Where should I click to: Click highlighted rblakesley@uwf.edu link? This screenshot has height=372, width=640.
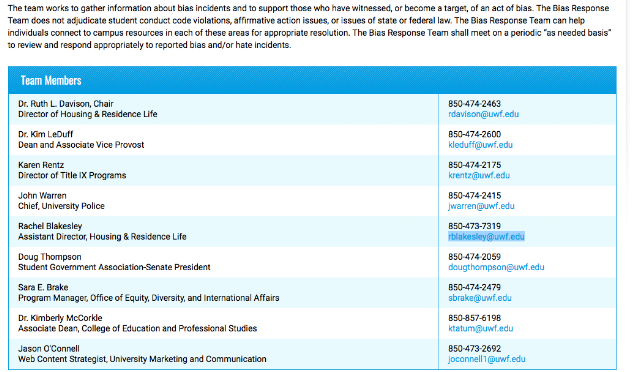point(486,237)
